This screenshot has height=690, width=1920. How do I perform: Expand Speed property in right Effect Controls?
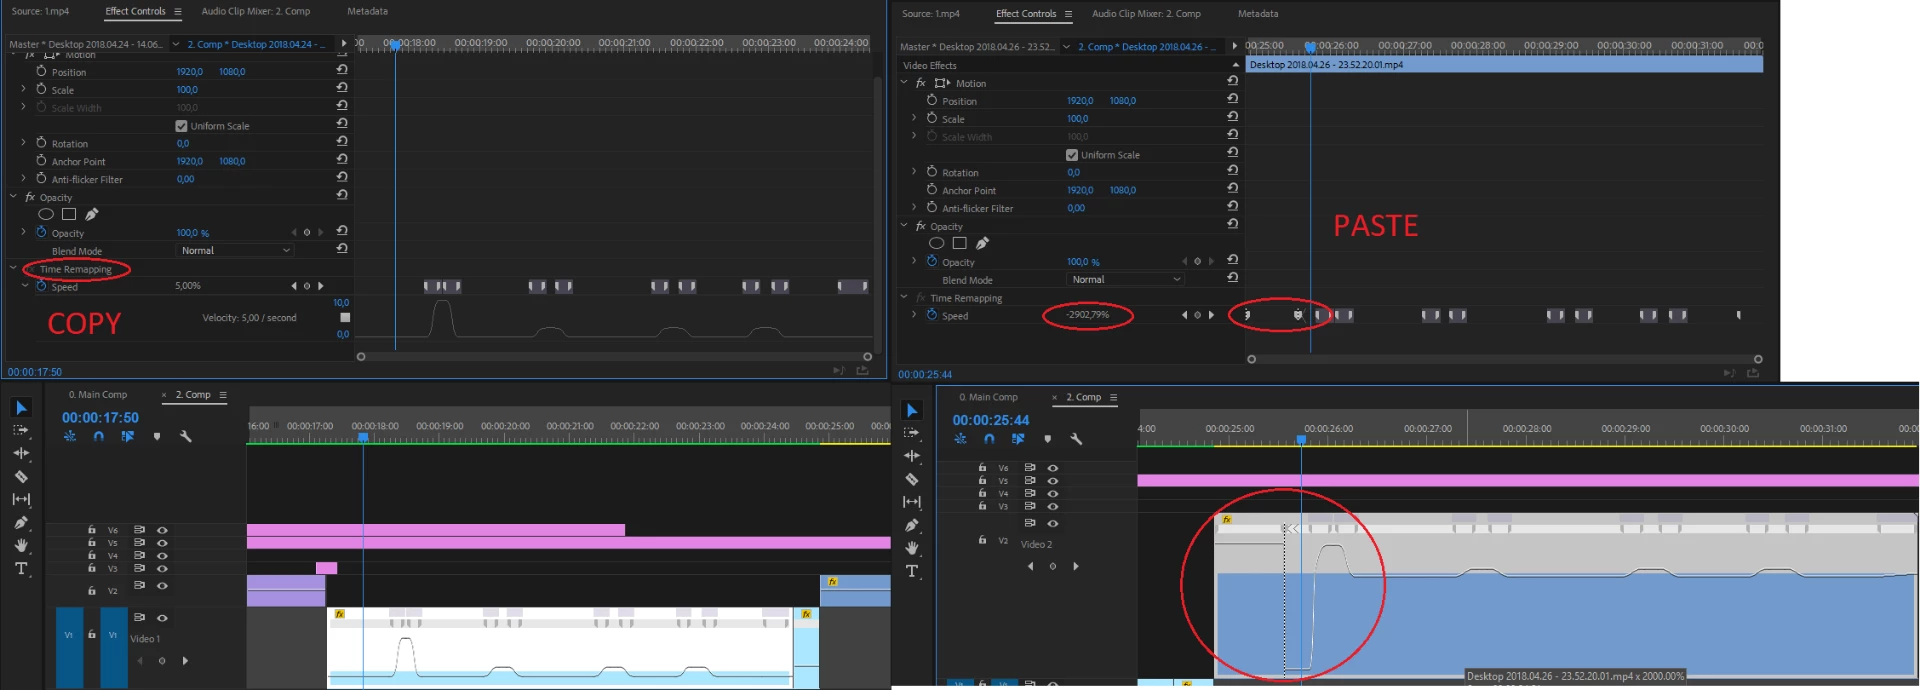click(x=914, y=315)
